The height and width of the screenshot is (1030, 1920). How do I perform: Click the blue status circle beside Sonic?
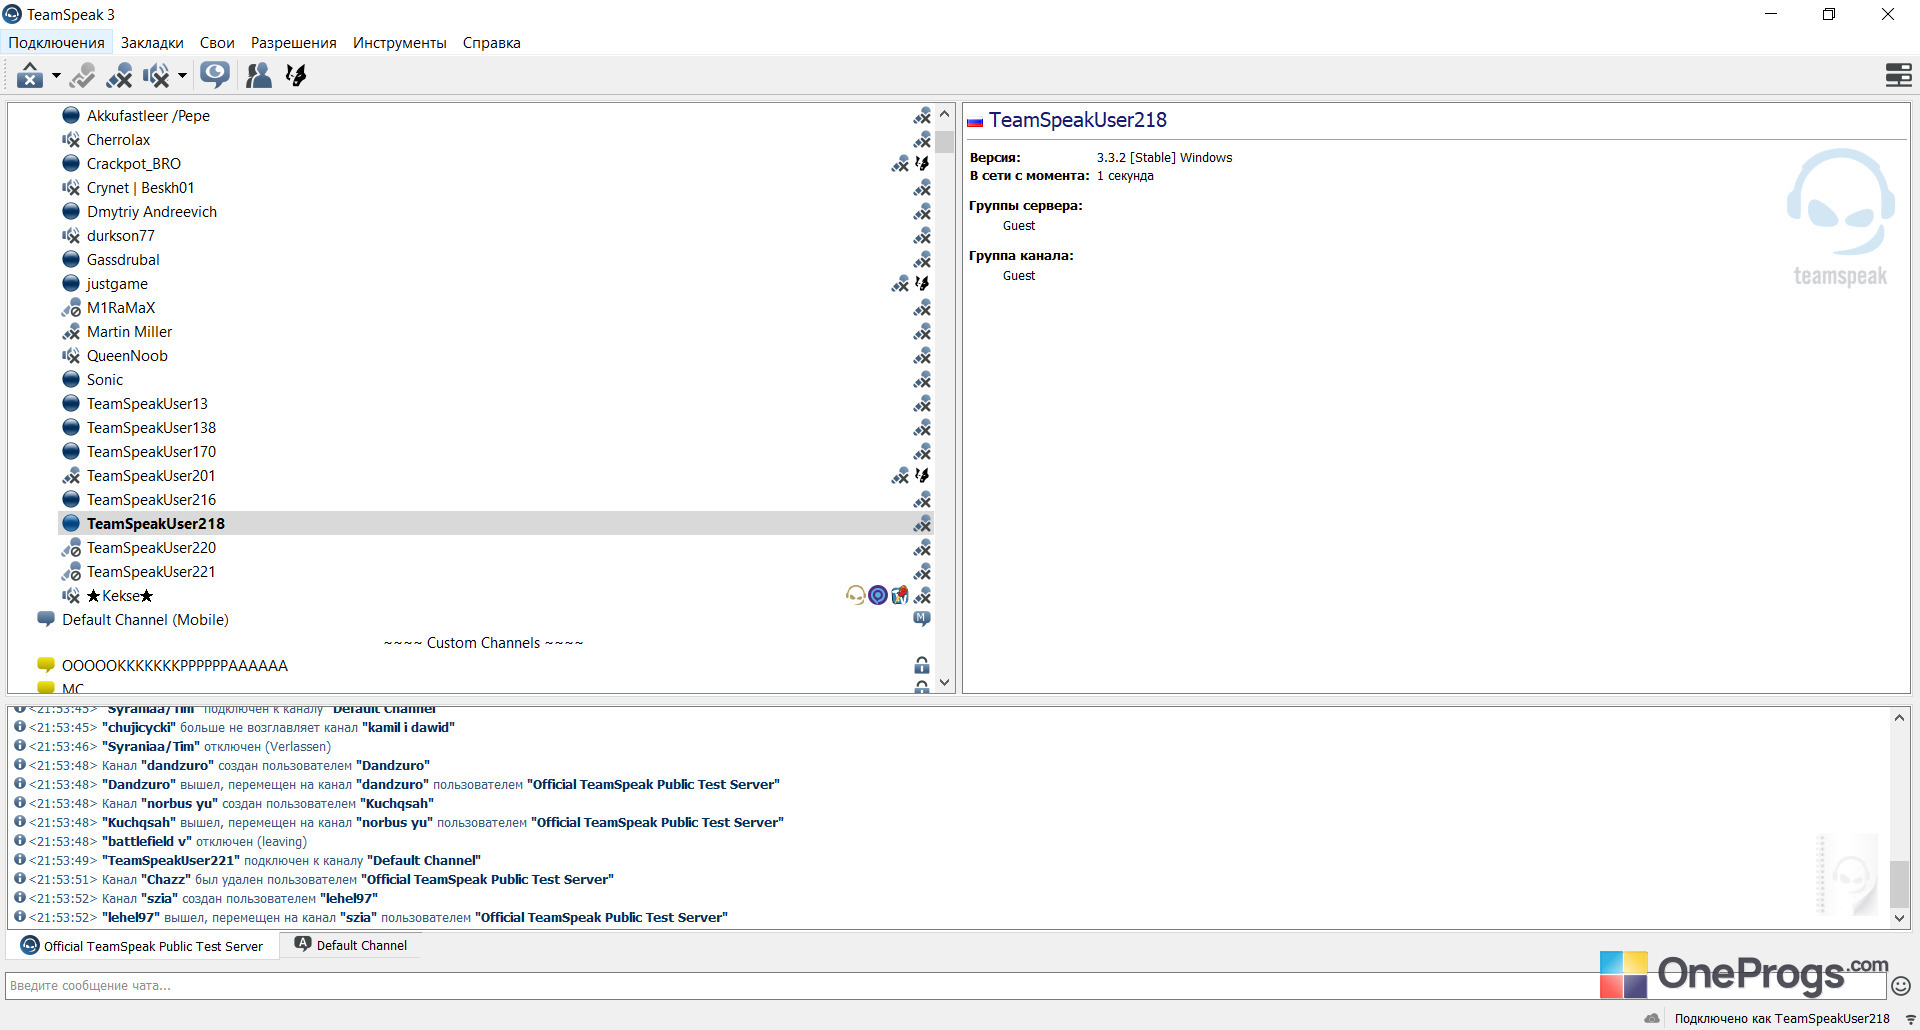tap(71, 380)
